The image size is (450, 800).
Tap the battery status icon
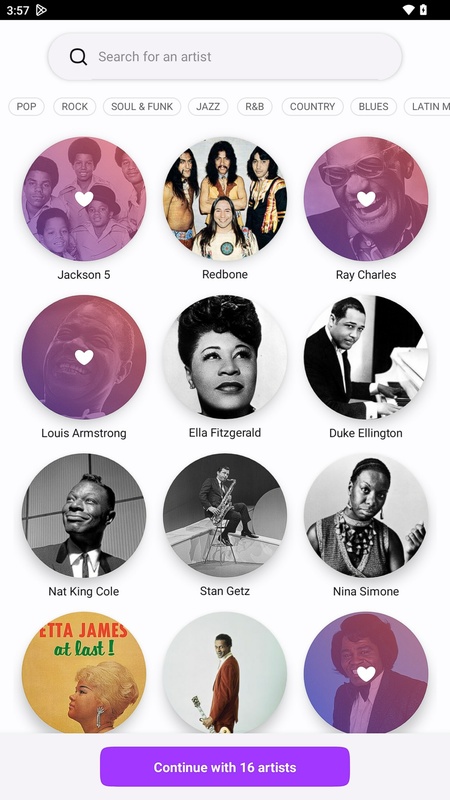(423, 10)
